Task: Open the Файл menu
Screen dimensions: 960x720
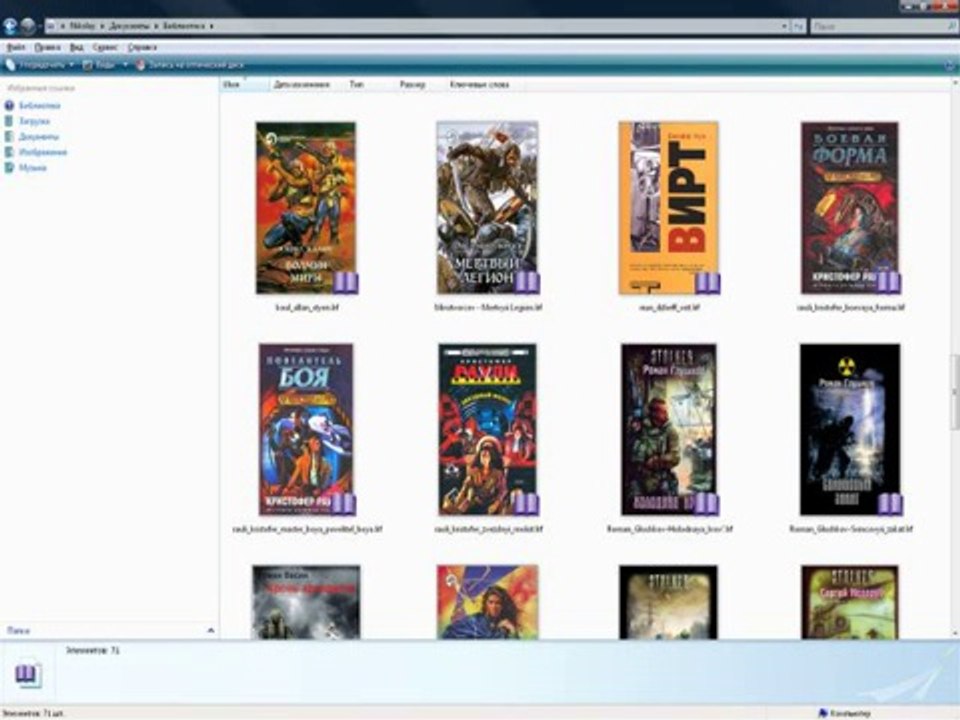Action: (x=15, y=47)
